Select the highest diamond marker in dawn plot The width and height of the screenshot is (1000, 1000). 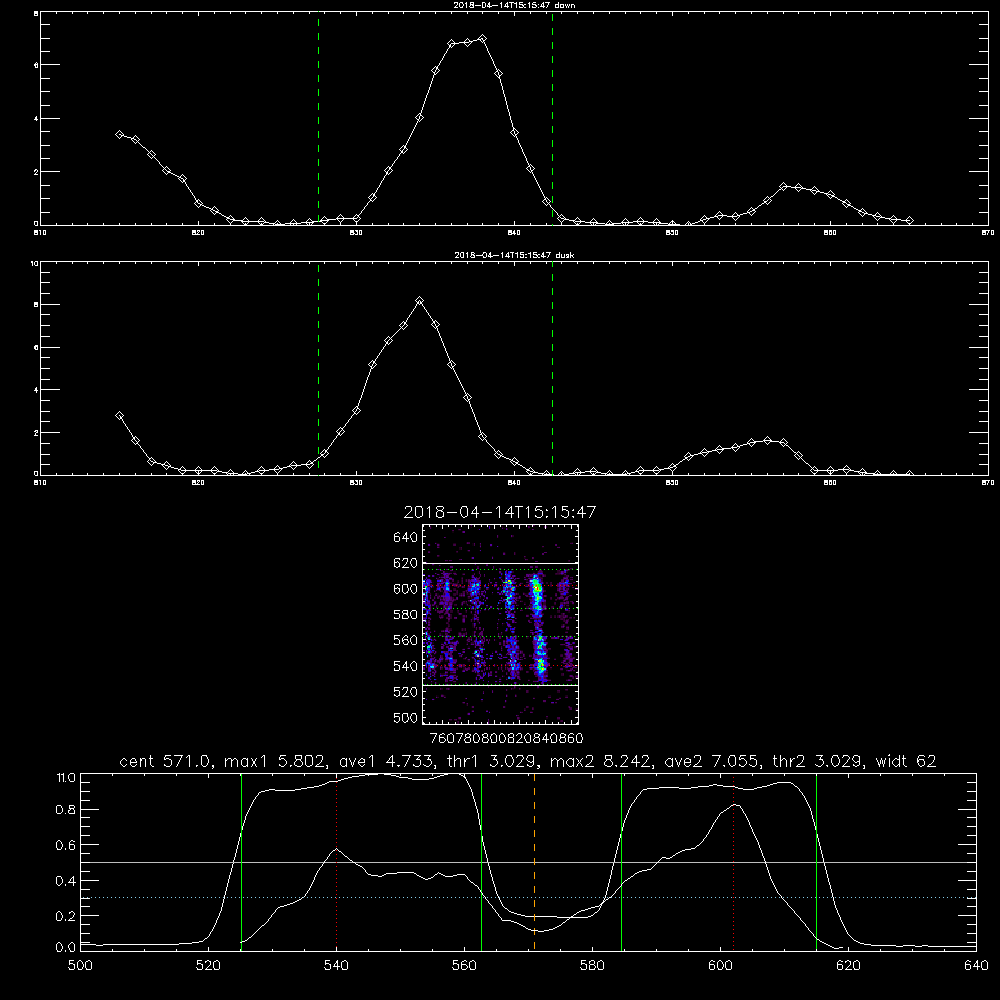(483, 38)
